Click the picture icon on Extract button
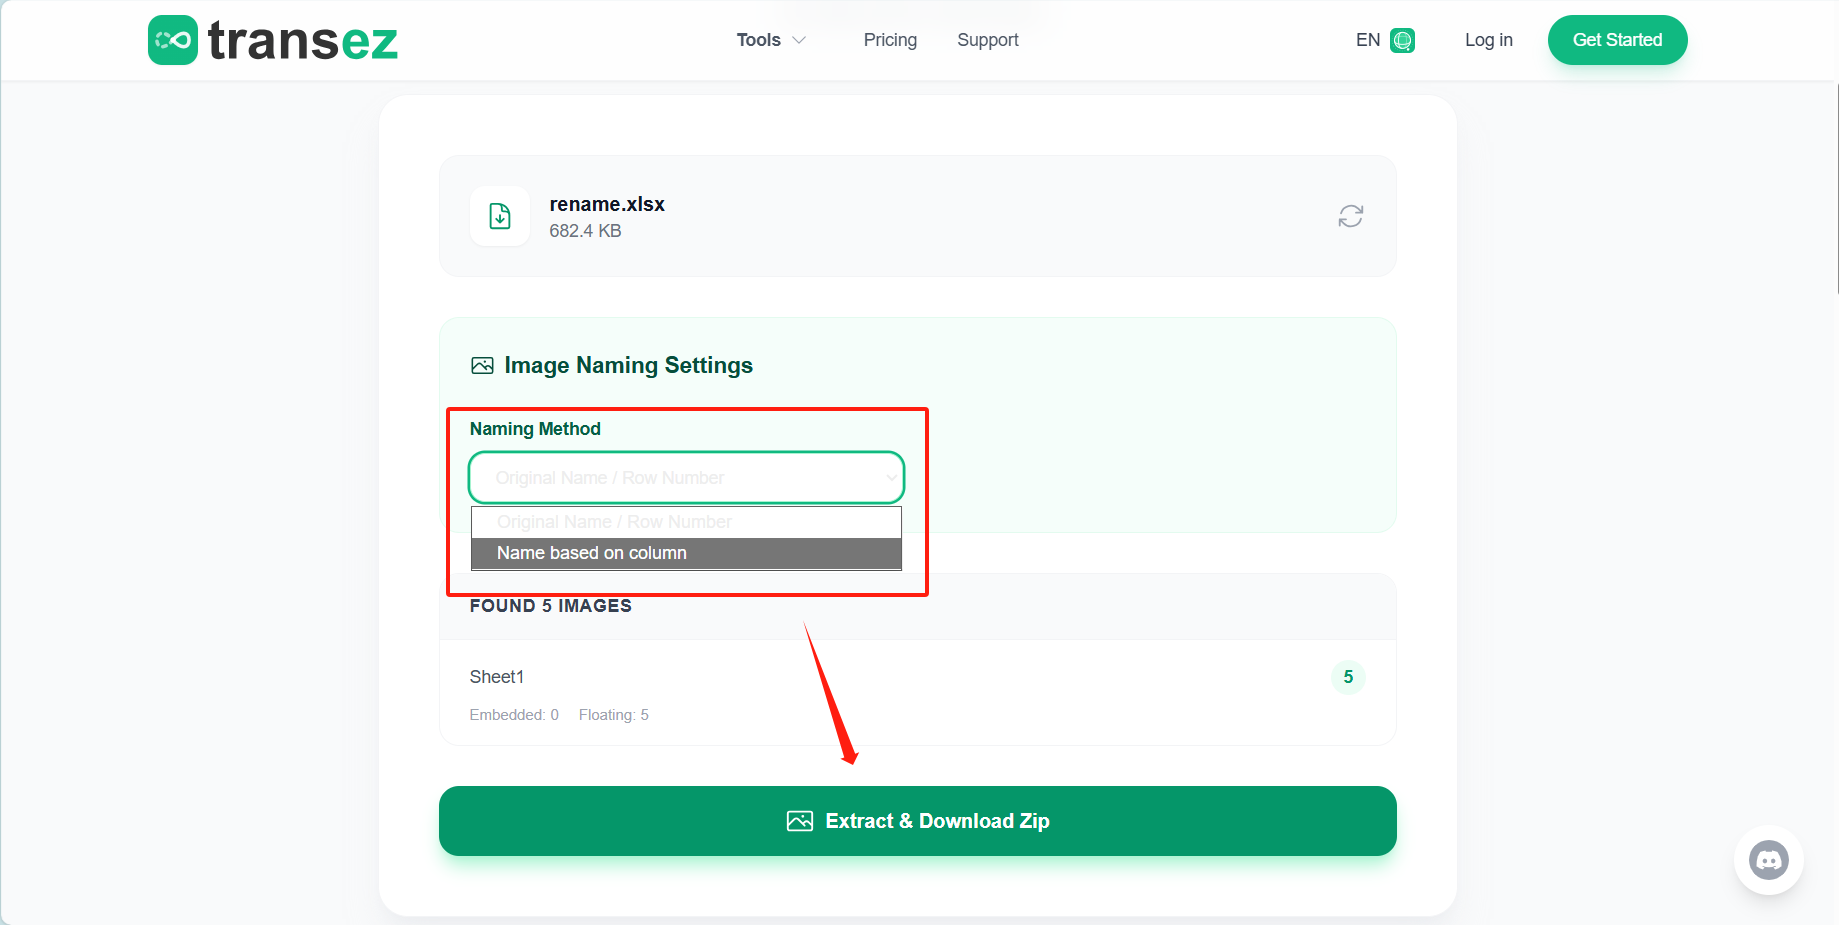The height and width of the screenshot is (925, 1839). (800, 821)
